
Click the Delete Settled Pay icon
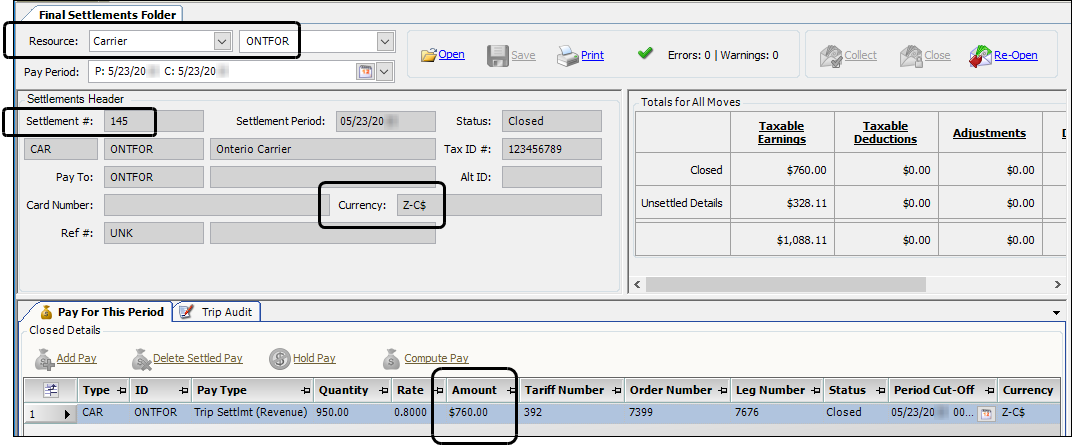142,358
